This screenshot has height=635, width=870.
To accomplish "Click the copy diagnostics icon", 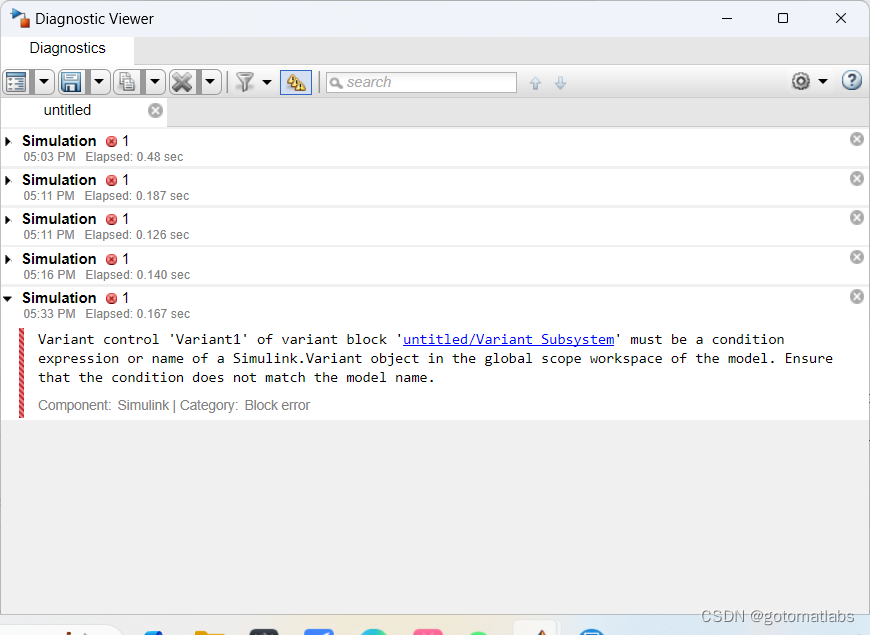I will (127, 83).
